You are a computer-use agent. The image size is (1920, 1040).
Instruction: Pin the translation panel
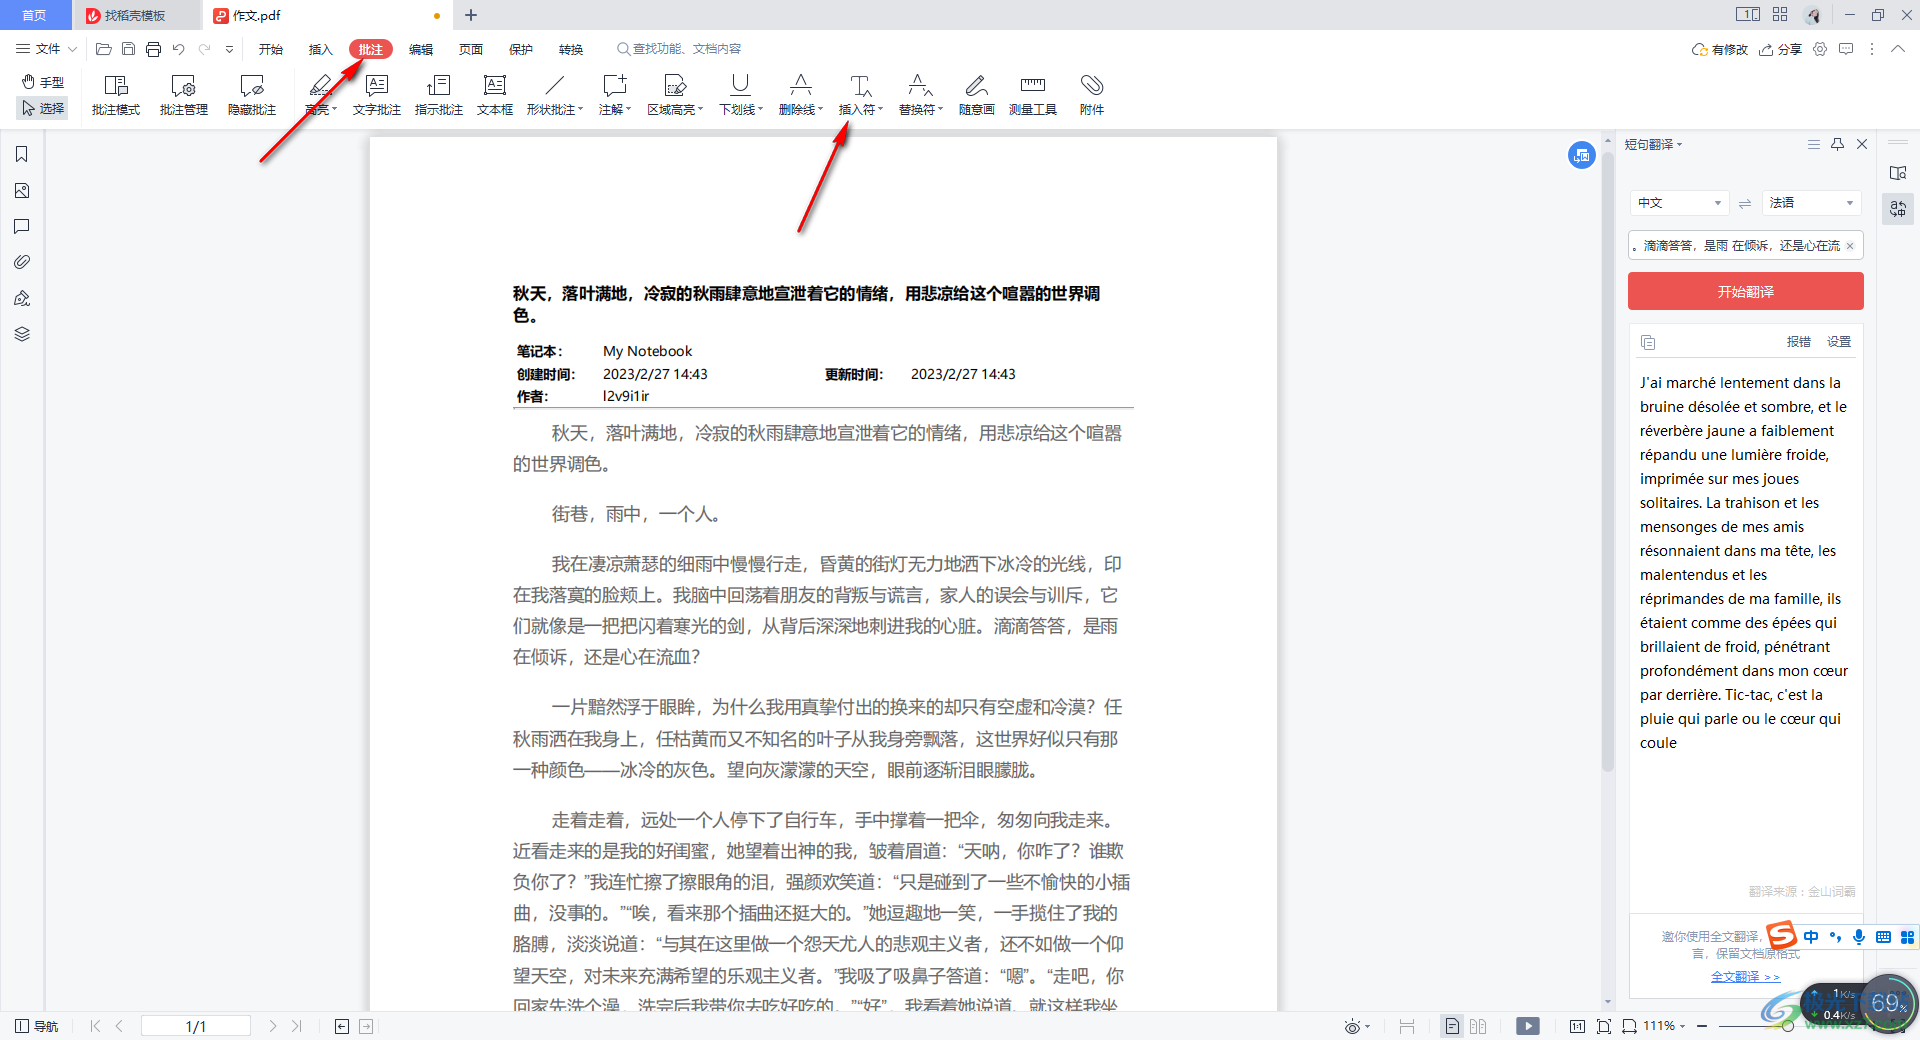(x=1837, y=144)
